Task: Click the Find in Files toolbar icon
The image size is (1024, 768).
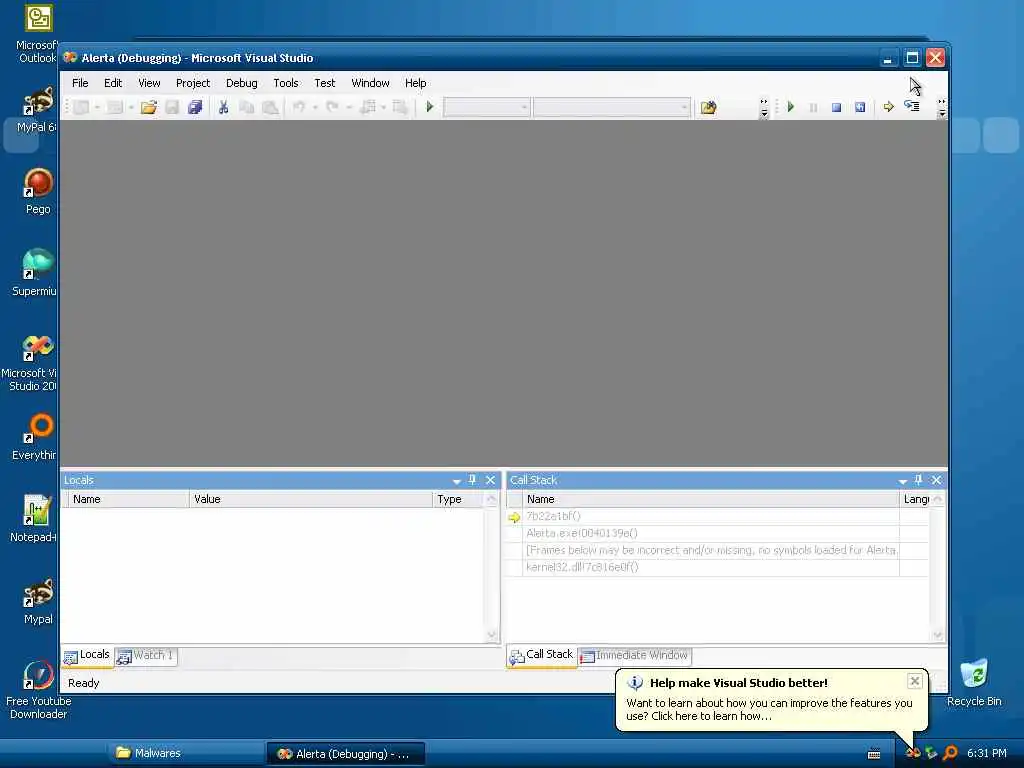Action: pos(709,108)
